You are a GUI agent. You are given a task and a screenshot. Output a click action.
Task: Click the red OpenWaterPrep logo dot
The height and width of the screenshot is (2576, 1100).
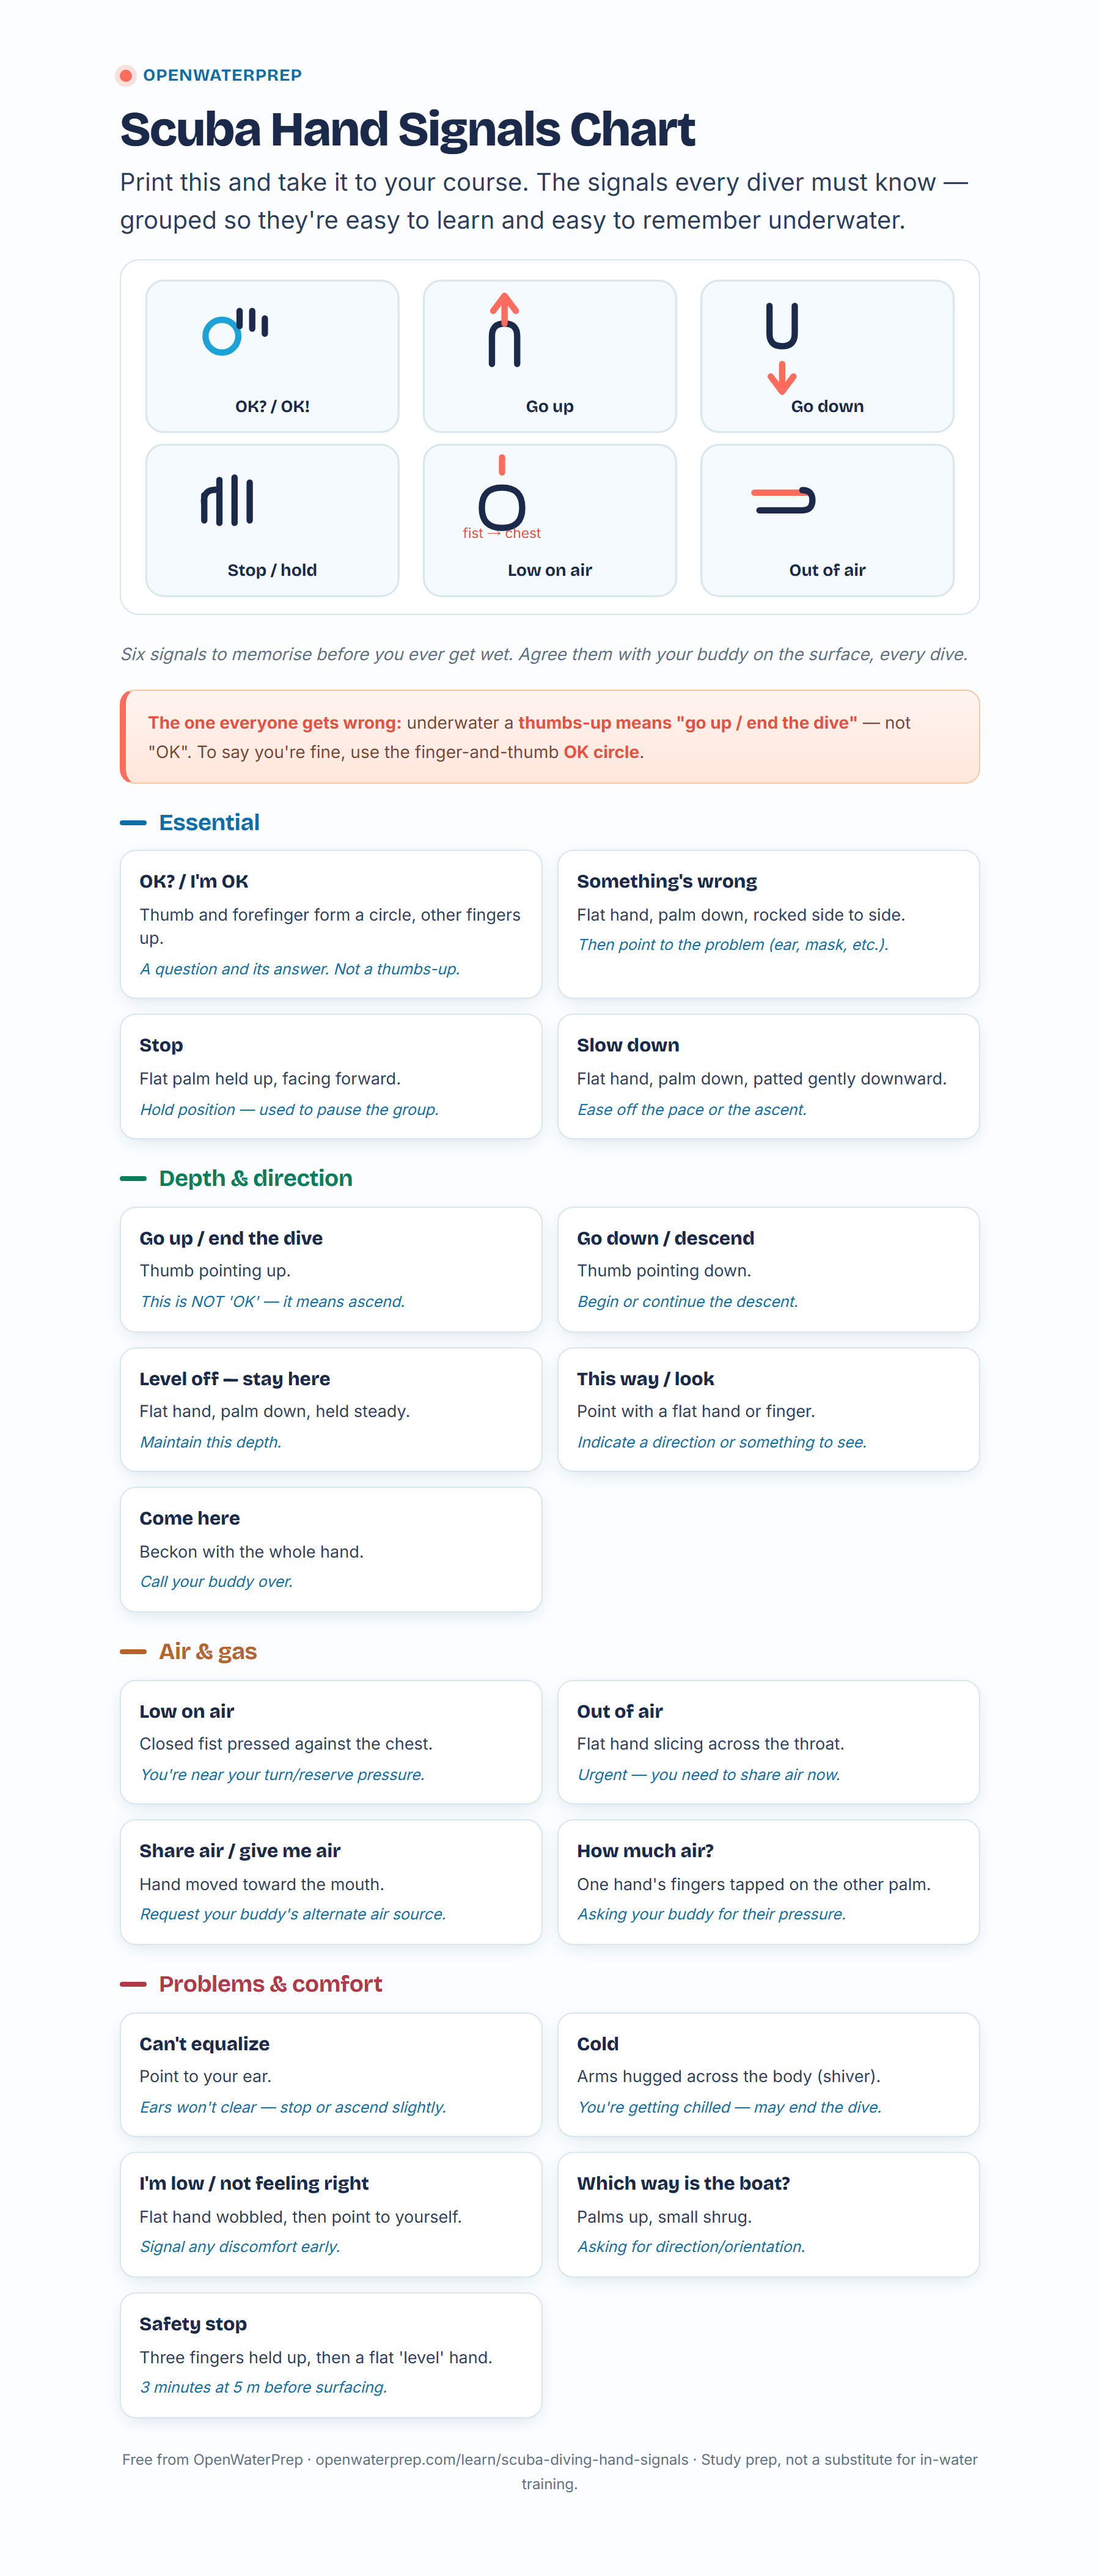coord(126,75)
